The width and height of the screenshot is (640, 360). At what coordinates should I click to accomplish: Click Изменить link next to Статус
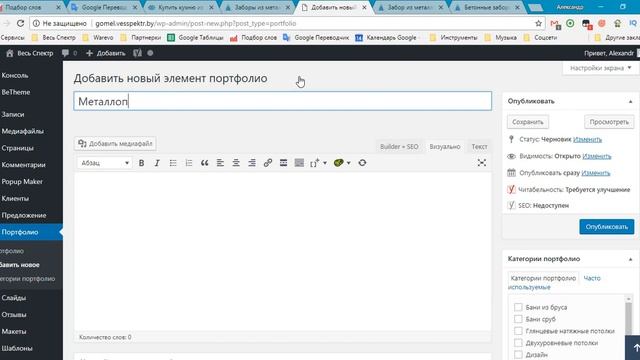coord(587,139)
